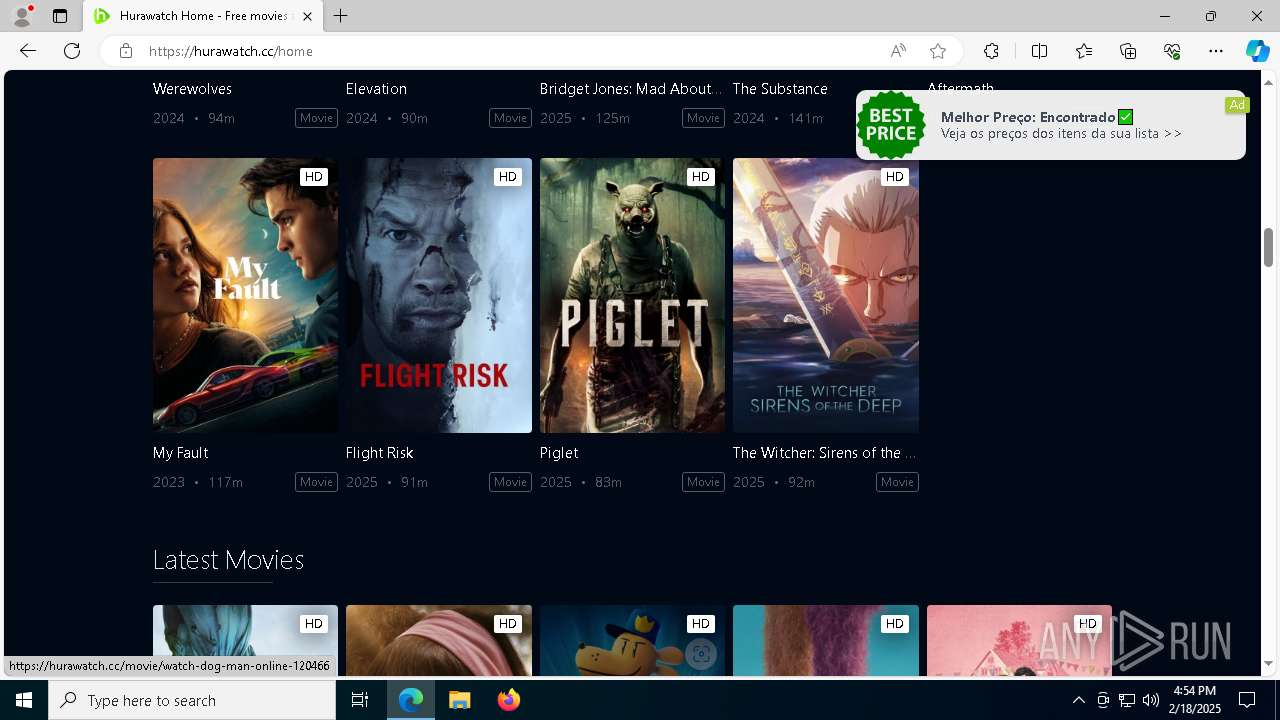The image size is (1280, 720).
Task: Open the tab actions menu
Action: coord(60,16)
